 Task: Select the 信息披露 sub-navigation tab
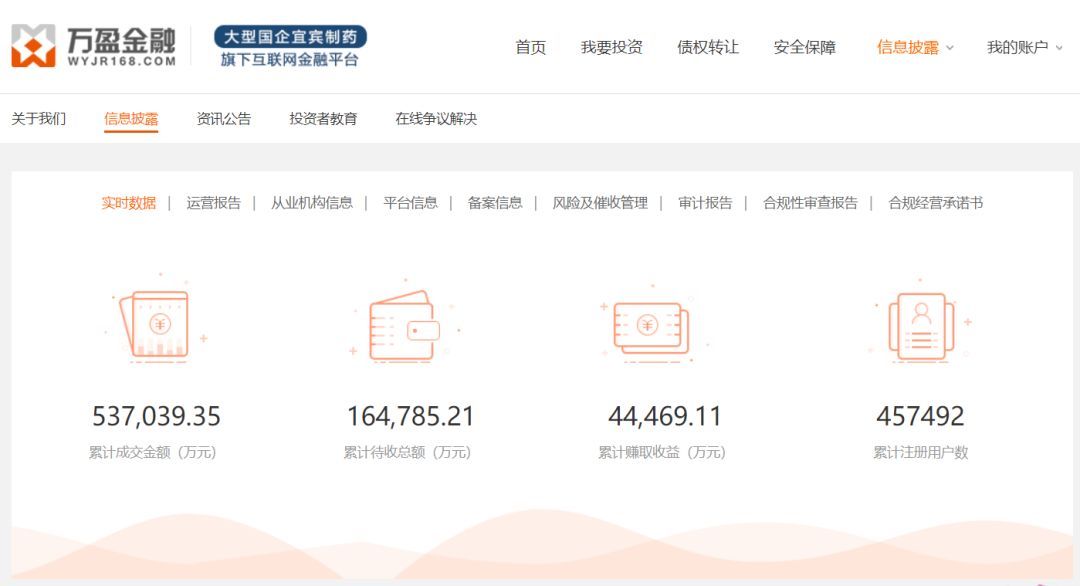tap(131, 118)
